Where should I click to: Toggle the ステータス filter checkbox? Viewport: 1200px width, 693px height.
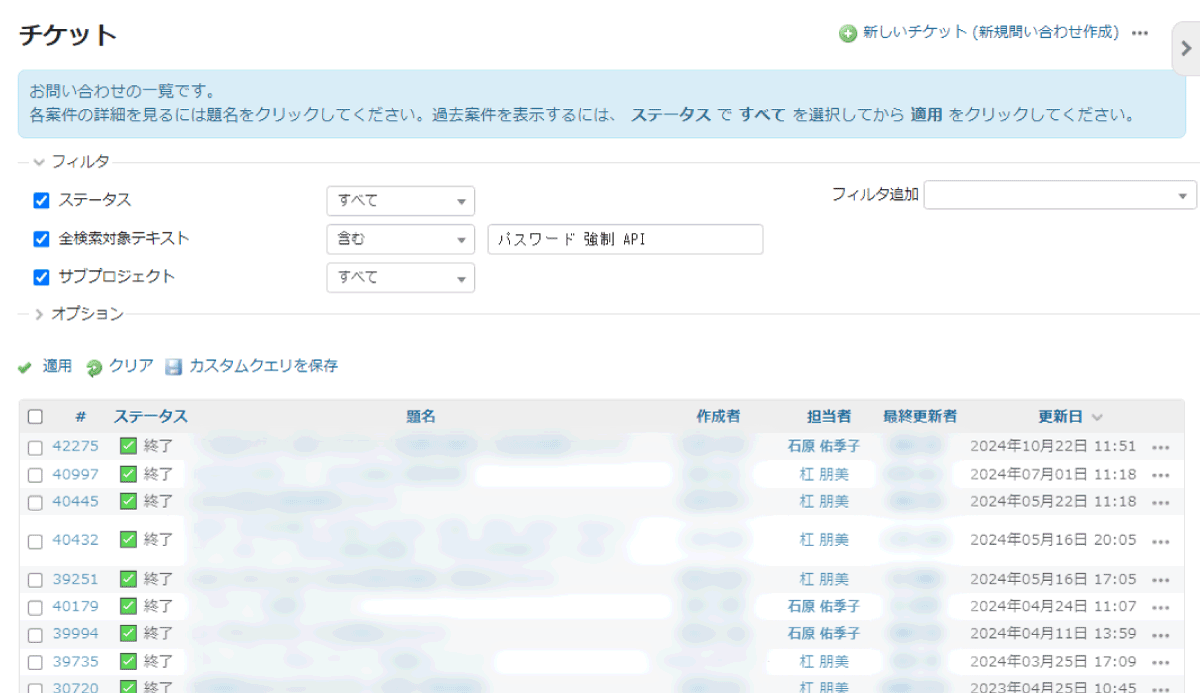(x=41, y=200)
